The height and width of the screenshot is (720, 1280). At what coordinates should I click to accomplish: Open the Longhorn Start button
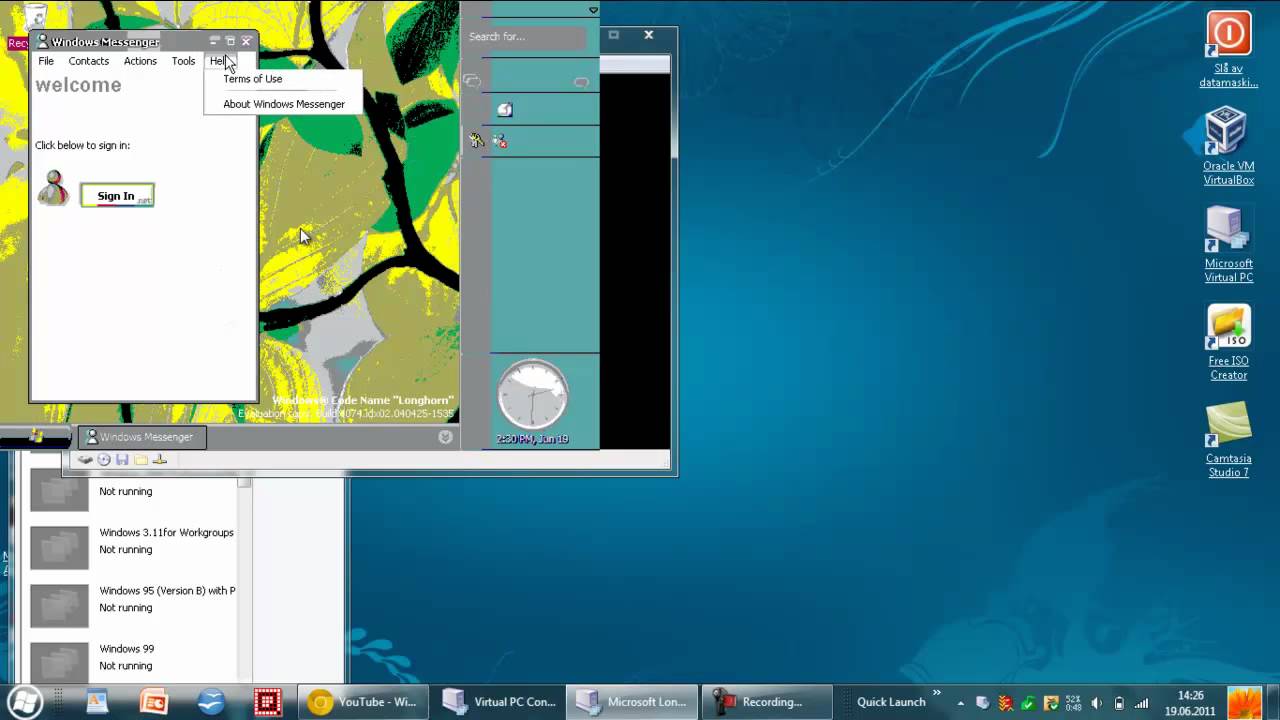click(x=36, y=436)
